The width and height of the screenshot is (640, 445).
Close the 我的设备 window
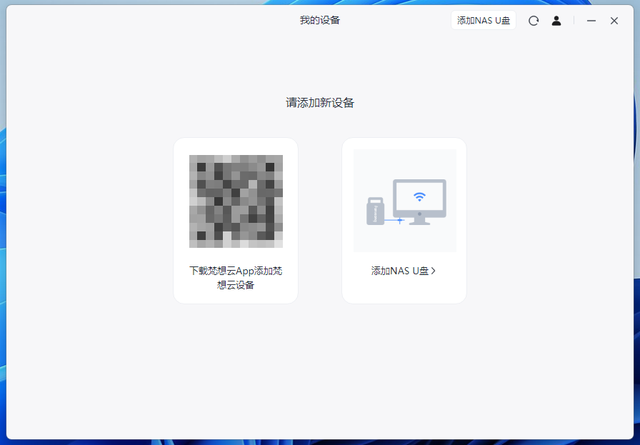(x=614, y=21)
